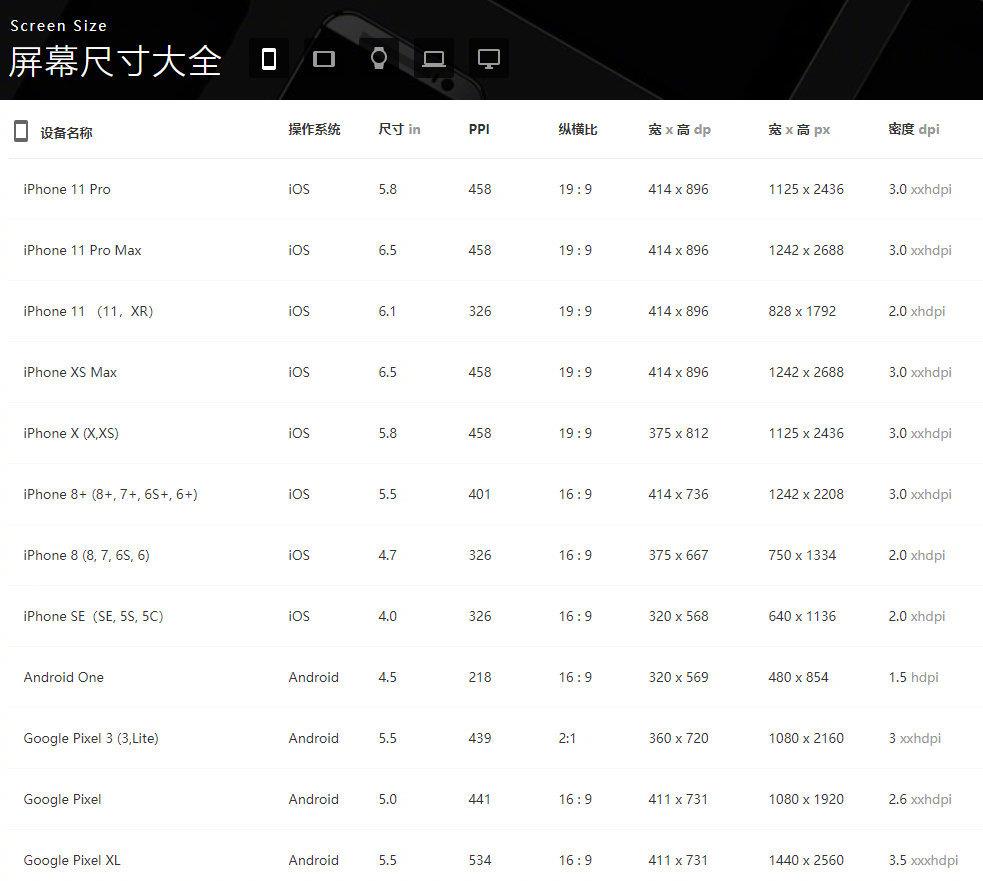Viewport: 983px width, 881px height.
Task: Select the phone device category icon
Action: click(268, 59)
